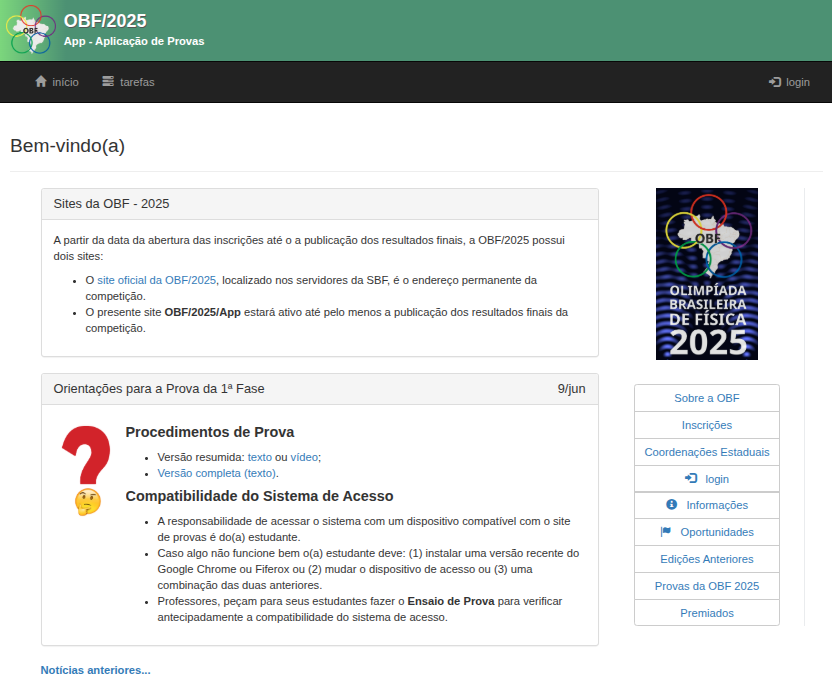
Task: Click the Olimpíada Brasileira de Física 2025 poster
Action: 707,274
